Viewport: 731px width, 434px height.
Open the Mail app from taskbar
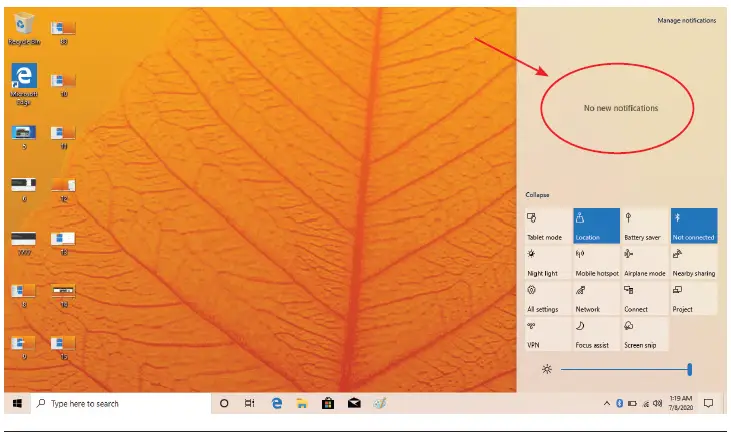(354, 403)
